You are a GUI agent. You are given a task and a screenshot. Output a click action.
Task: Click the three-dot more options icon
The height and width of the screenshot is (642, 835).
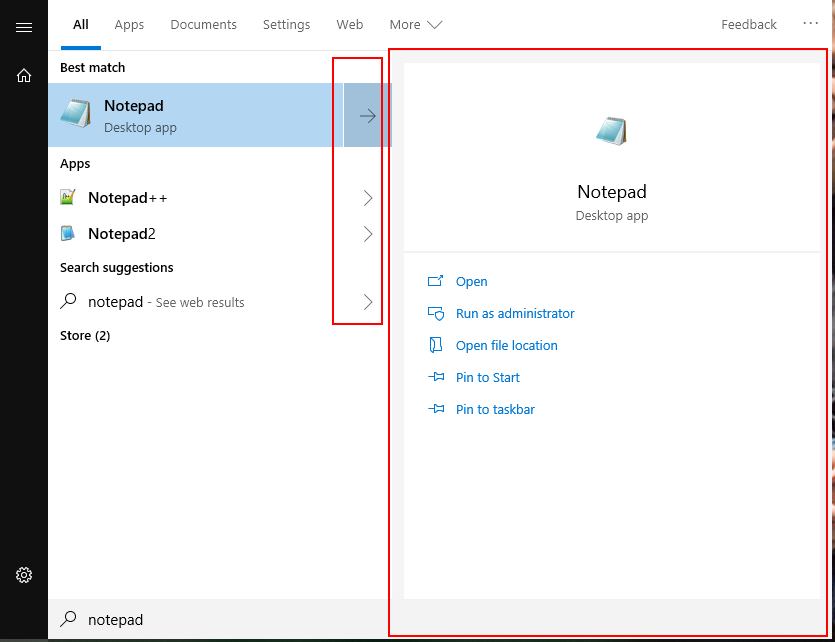click(810, 24)
